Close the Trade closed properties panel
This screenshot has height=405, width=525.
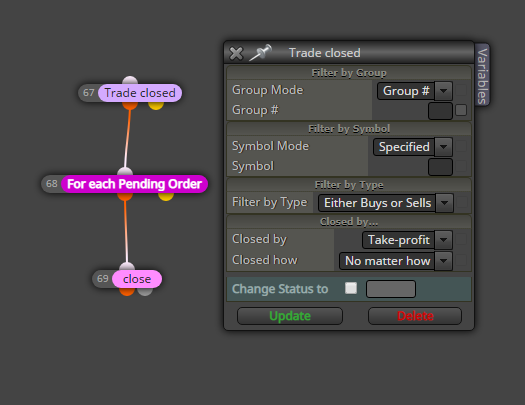tap(236, 53)
